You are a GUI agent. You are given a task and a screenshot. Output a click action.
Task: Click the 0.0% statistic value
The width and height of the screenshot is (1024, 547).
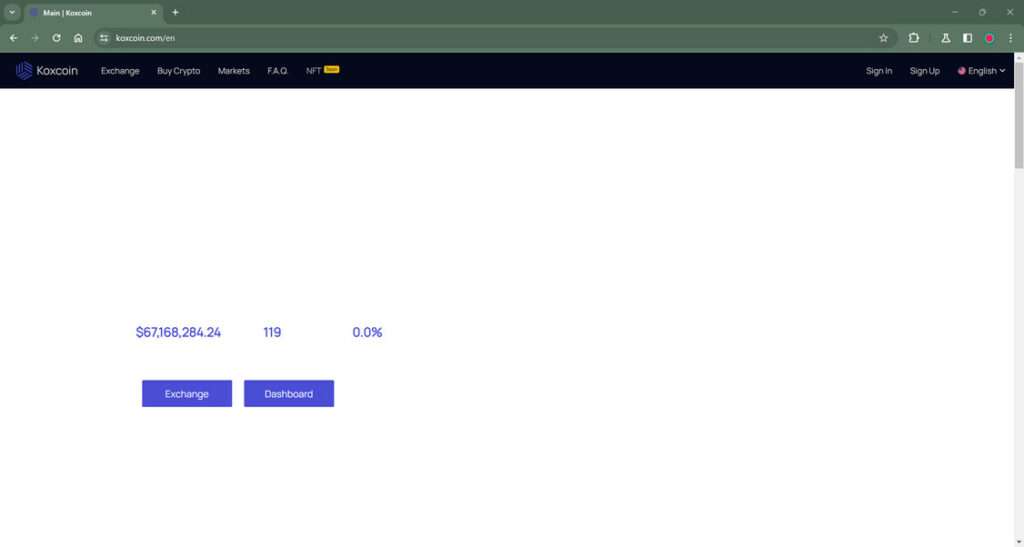click(x=367, y=332)
